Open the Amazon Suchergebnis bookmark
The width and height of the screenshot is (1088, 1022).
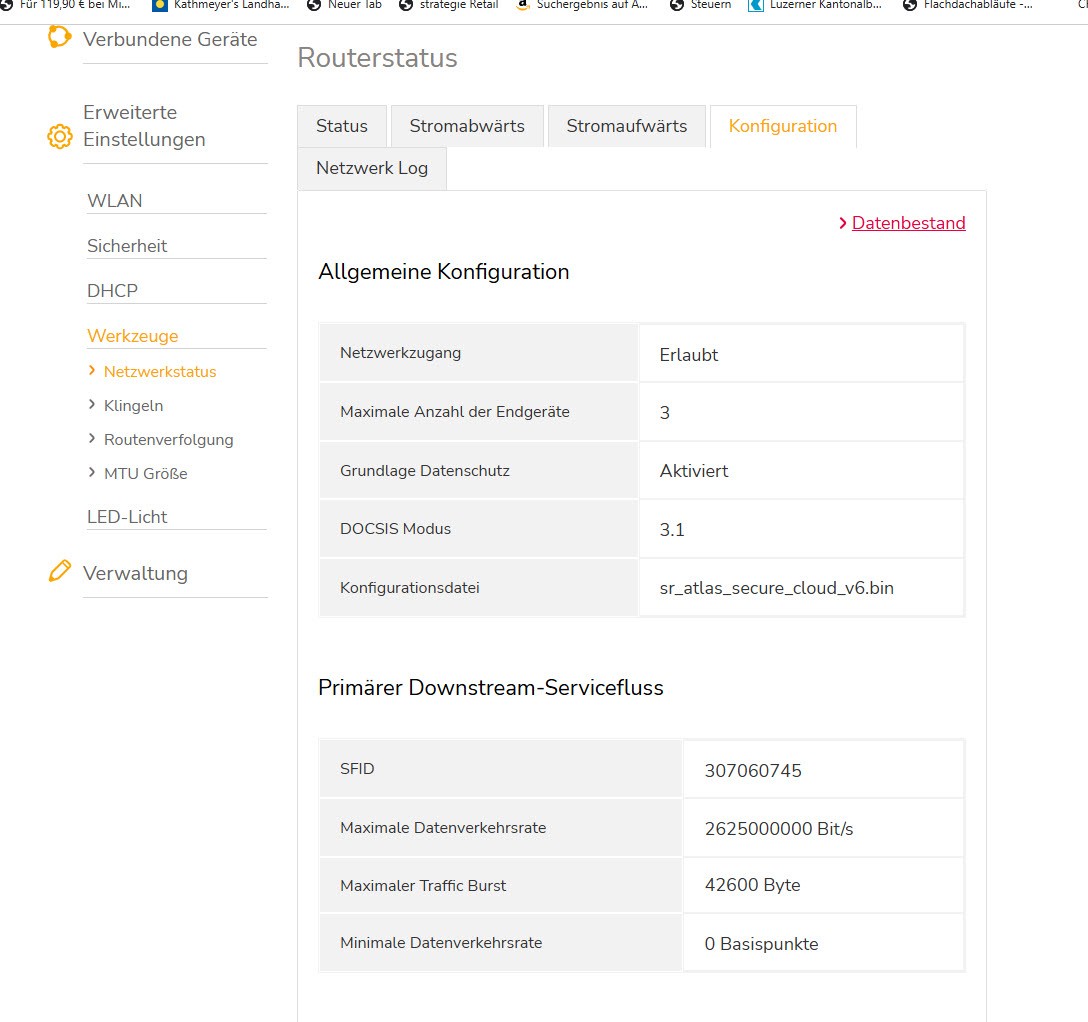(582, 5)
